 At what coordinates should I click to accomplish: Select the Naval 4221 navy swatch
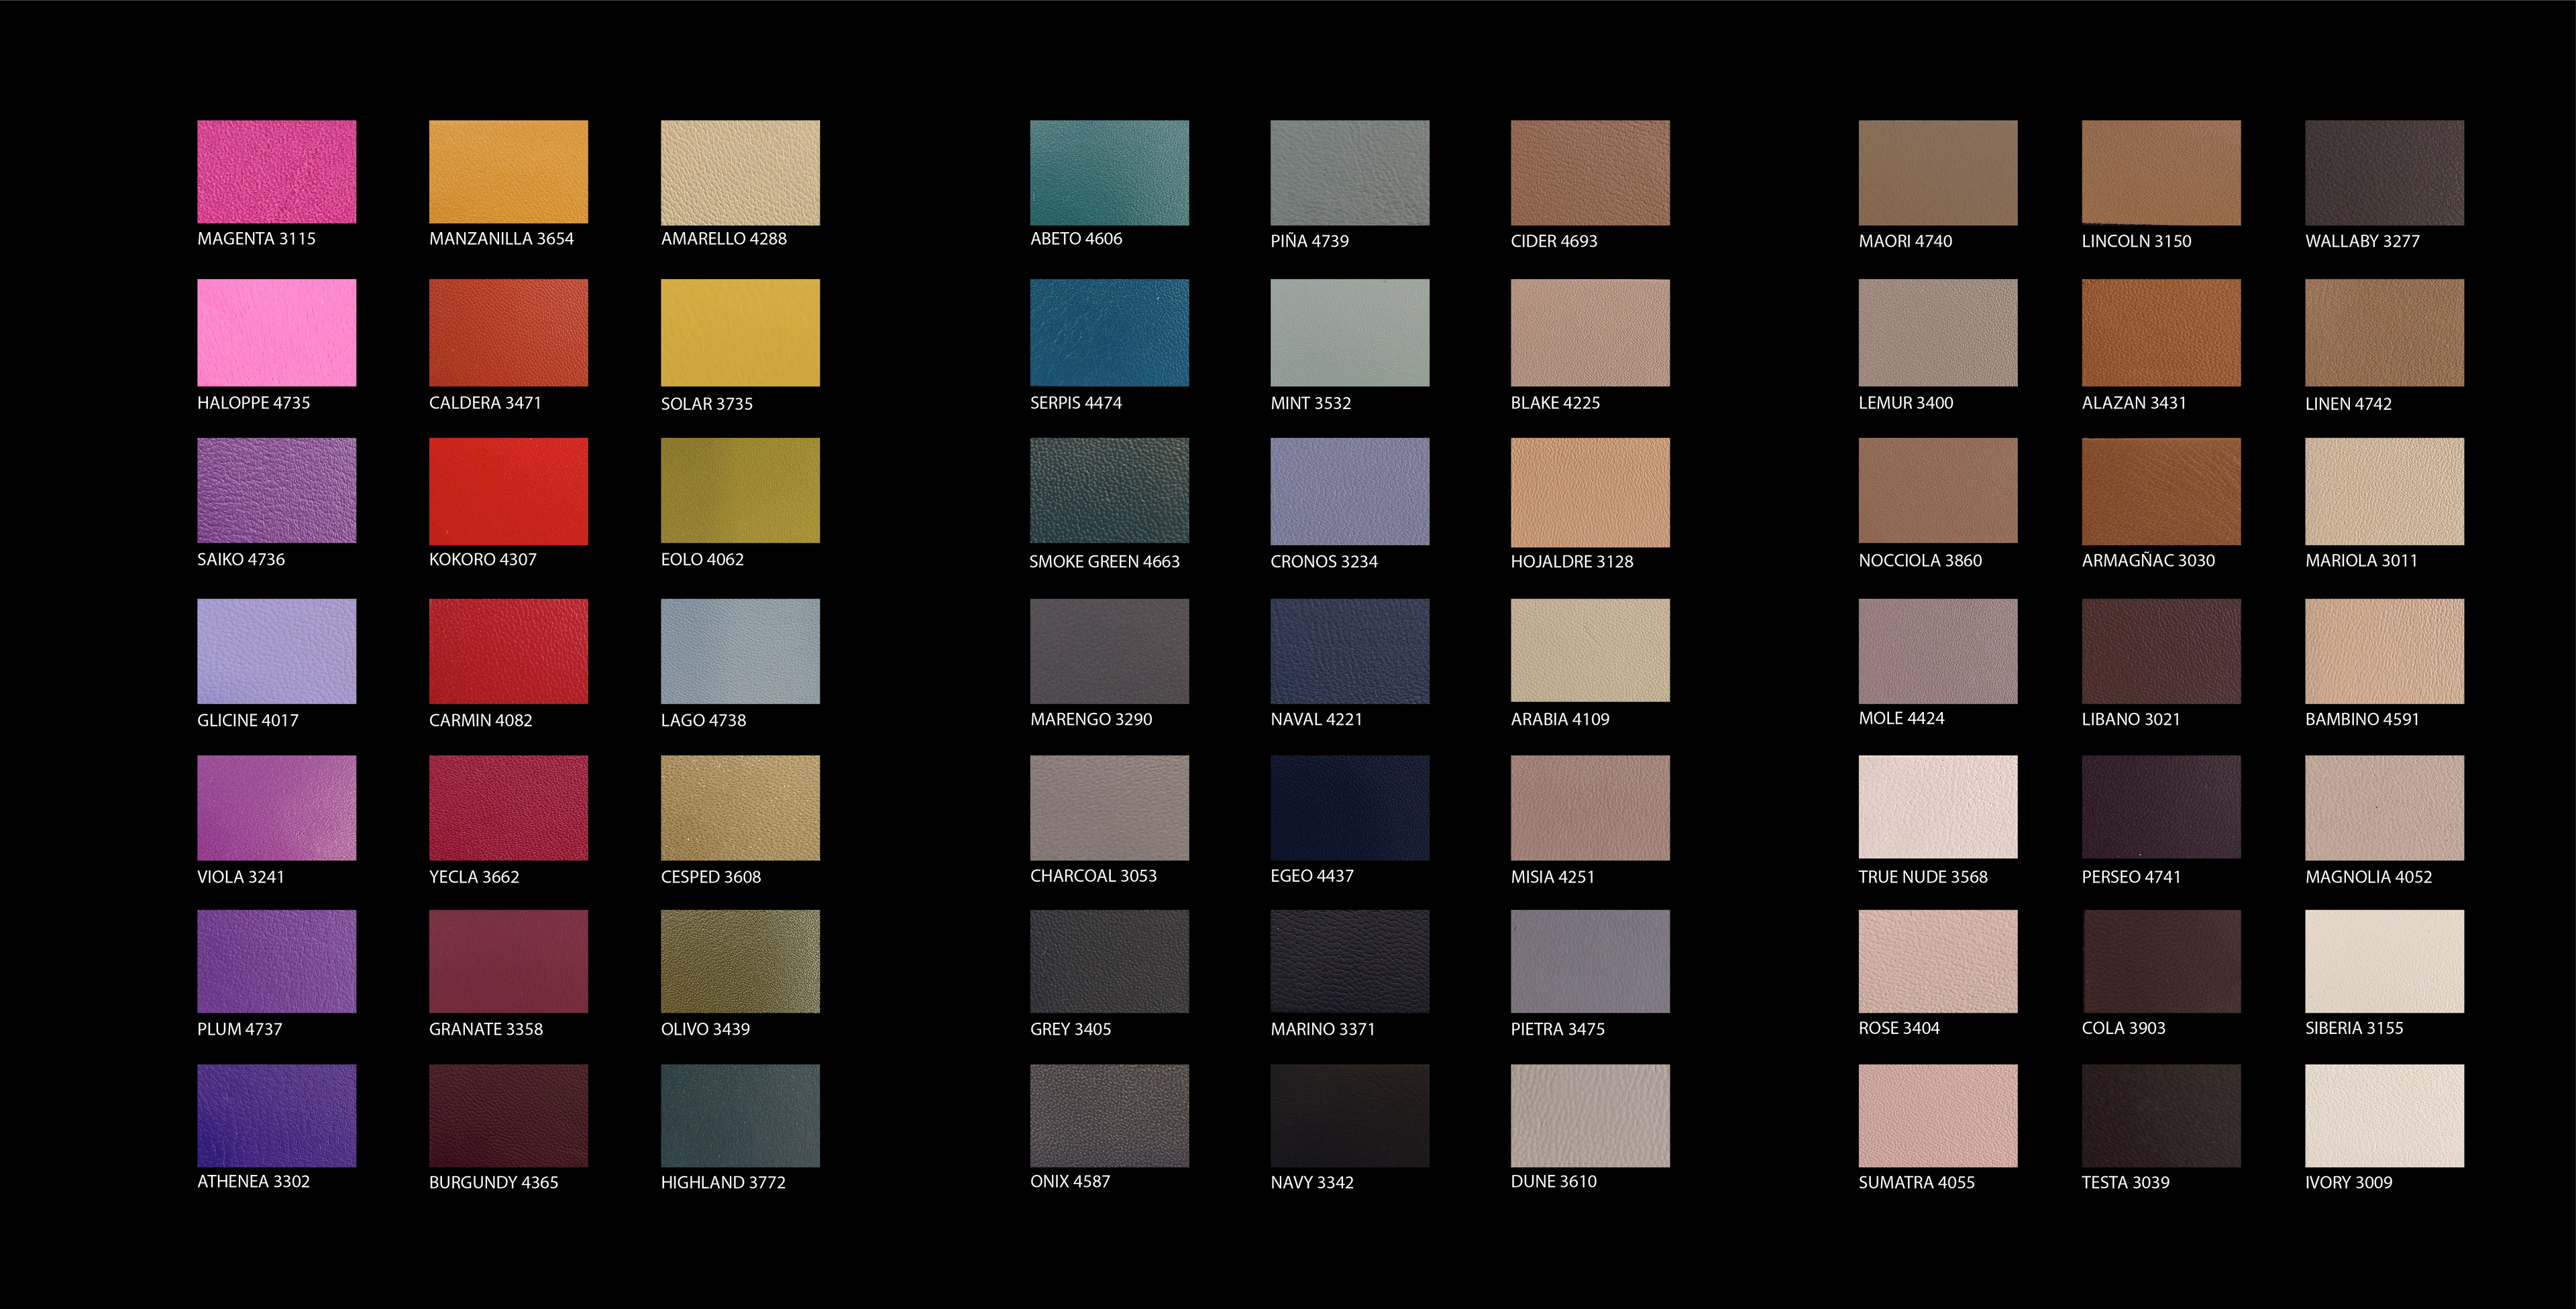(x=1349, y=651)
